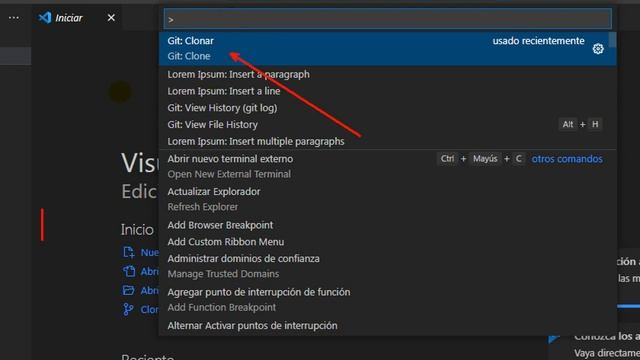Select Alternar Activar puntos de interrupción
This screenshot has height=360, width=640.
(387, 326)
